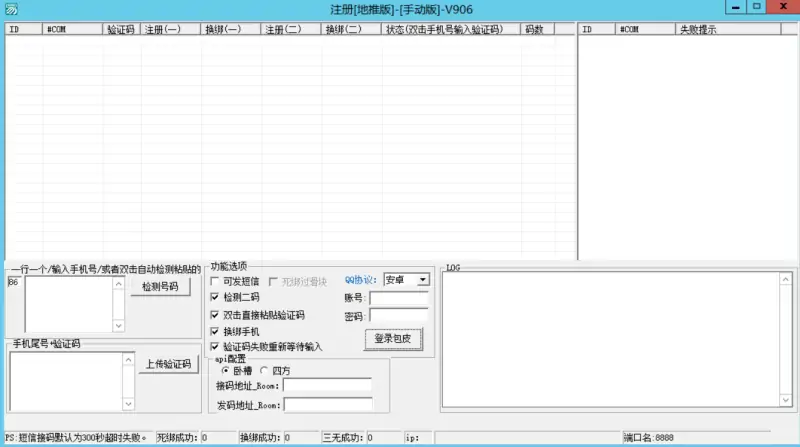Toggle the 换绑手机 checkbox
800x447 pixels.
point(215,330)
